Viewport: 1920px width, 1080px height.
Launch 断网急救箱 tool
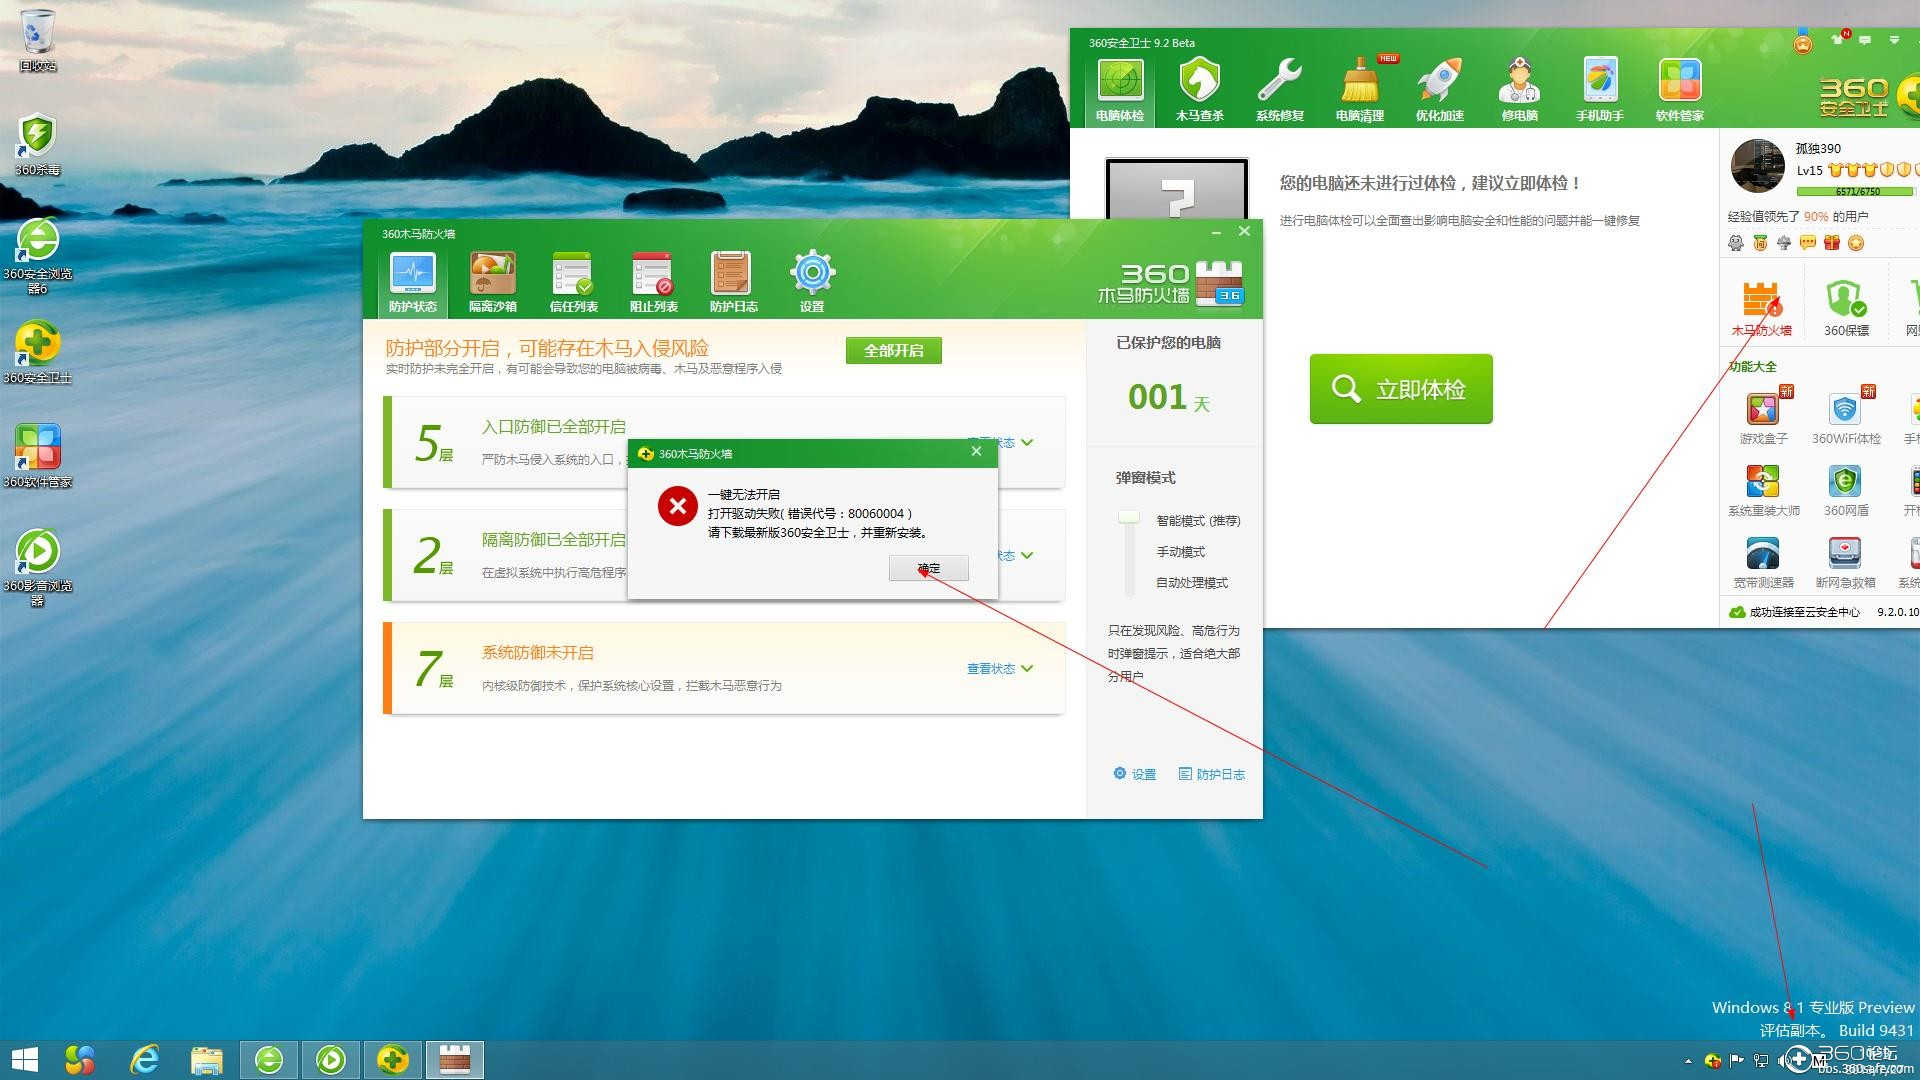(1845, 562)
